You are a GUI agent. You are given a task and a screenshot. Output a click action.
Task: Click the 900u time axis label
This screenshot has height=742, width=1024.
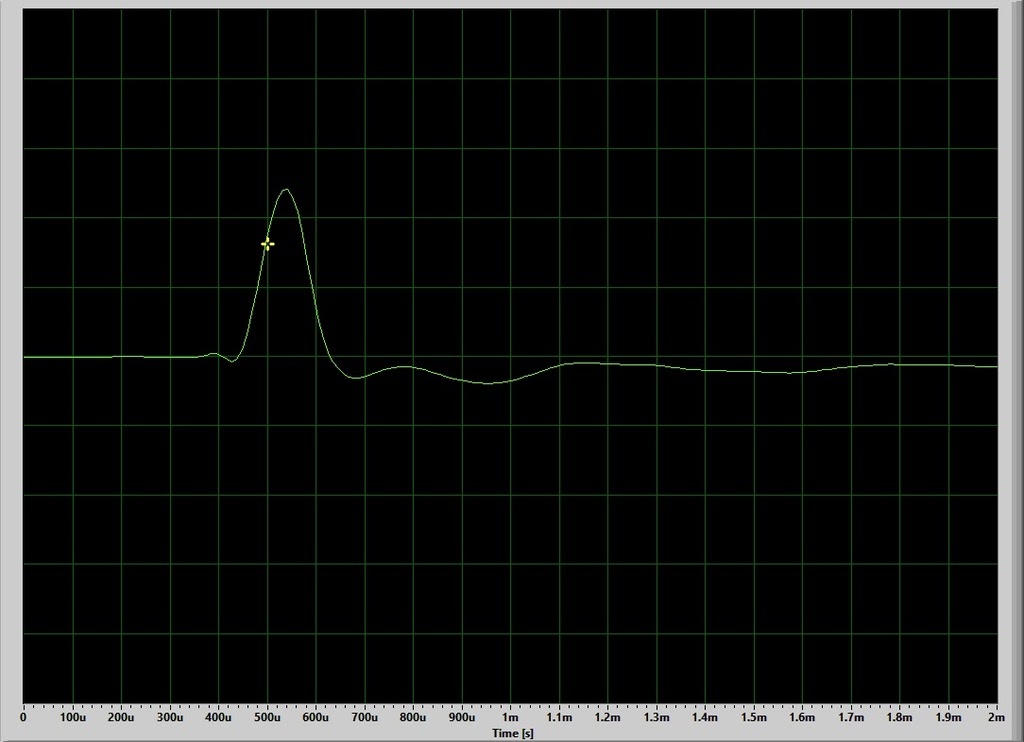[x=462, y=717]
